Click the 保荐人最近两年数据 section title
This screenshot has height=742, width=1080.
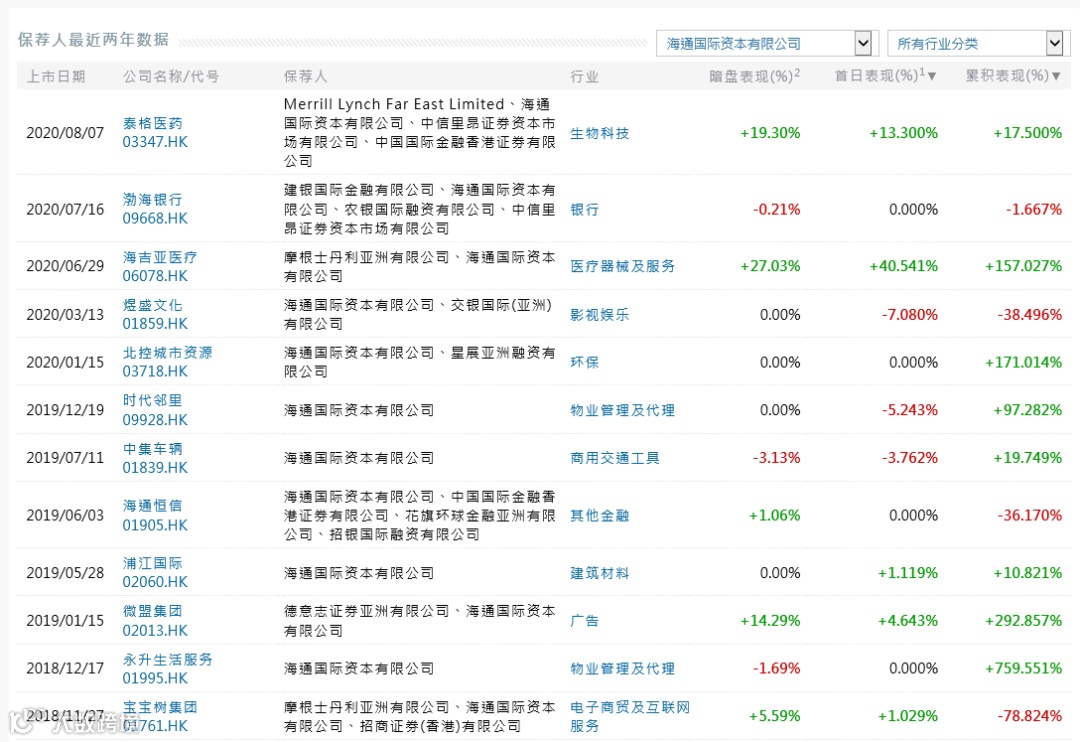(x=93, y=39)
